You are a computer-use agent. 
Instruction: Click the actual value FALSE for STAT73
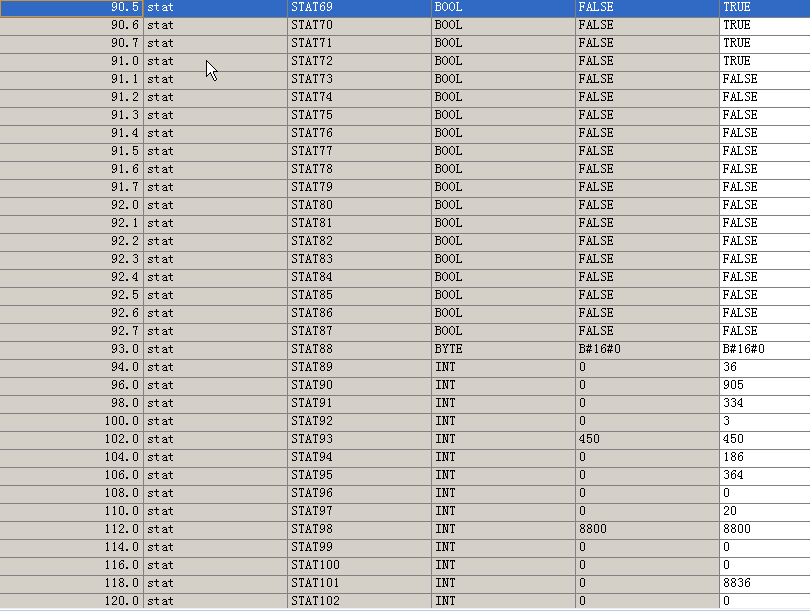[764, 79]
